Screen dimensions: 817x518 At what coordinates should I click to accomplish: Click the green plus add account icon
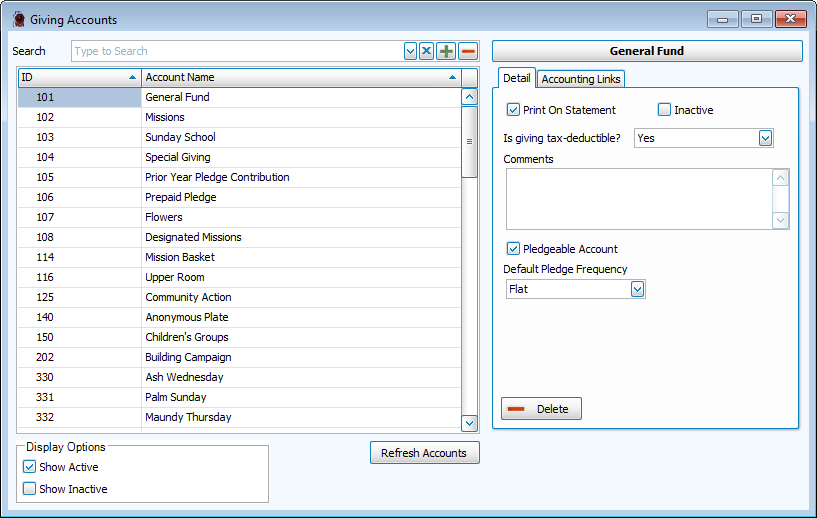click(x=446, y=51)
